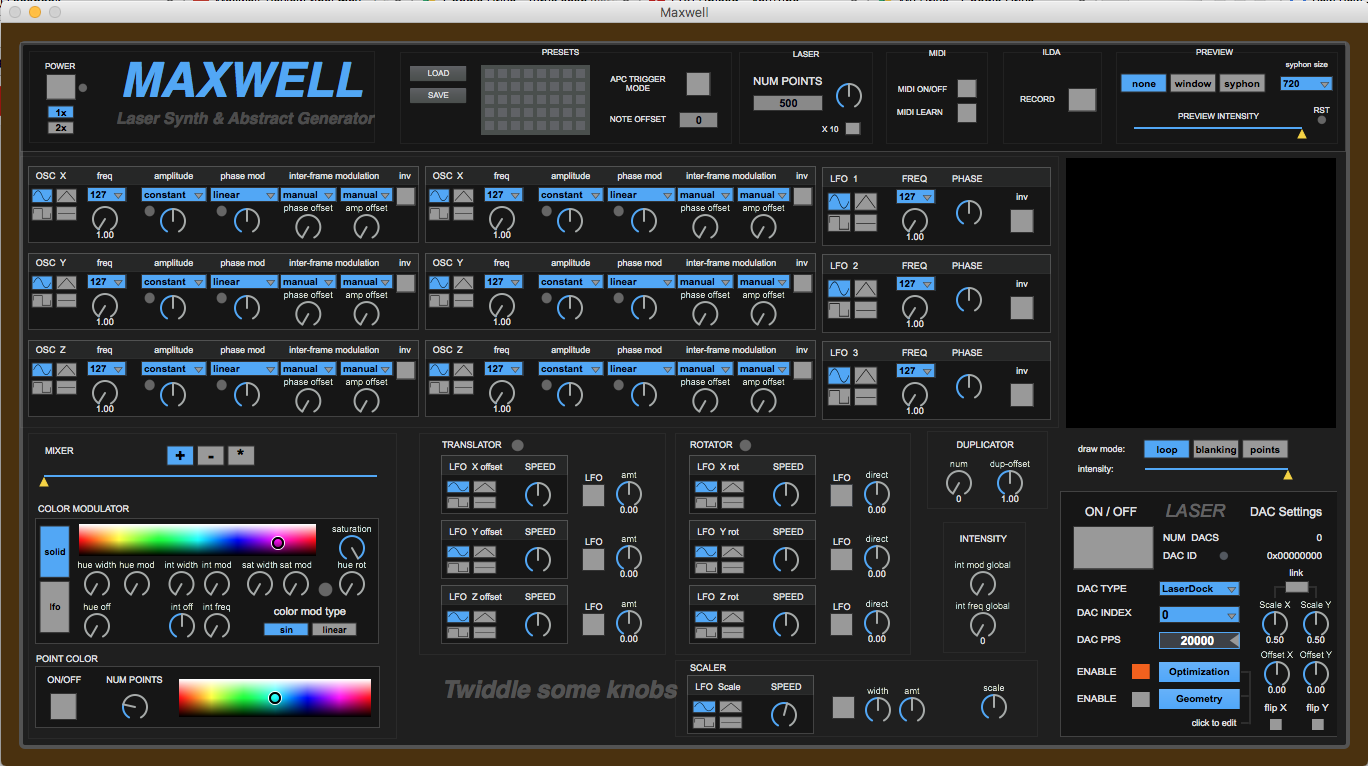Select the triangle waveform for LFO 1
Screen dimensions: 1368x766
865,202
